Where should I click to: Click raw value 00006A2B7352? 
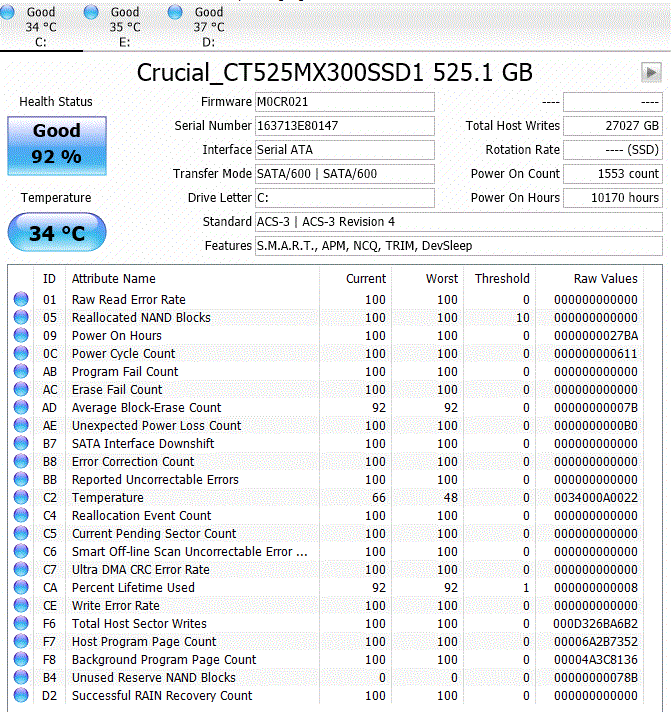coord(596,642)
